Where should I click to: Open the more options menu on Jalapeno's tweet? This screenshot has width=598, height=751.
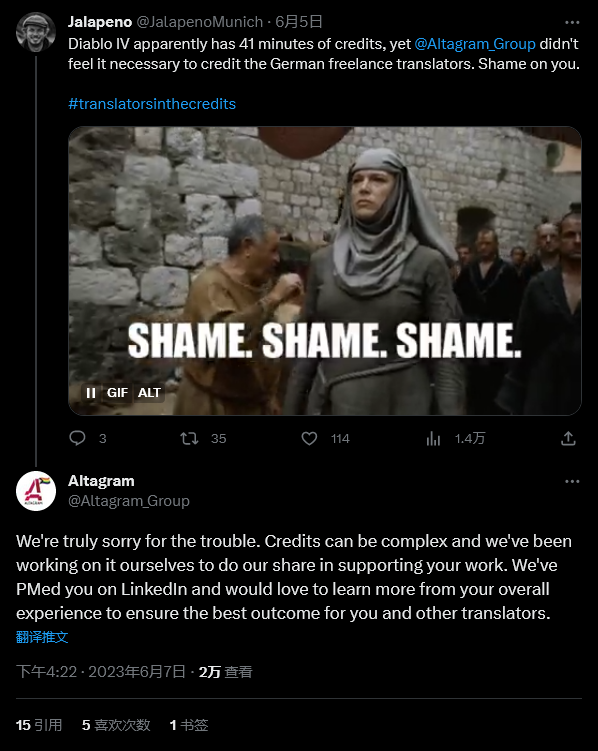coord(572,22)
